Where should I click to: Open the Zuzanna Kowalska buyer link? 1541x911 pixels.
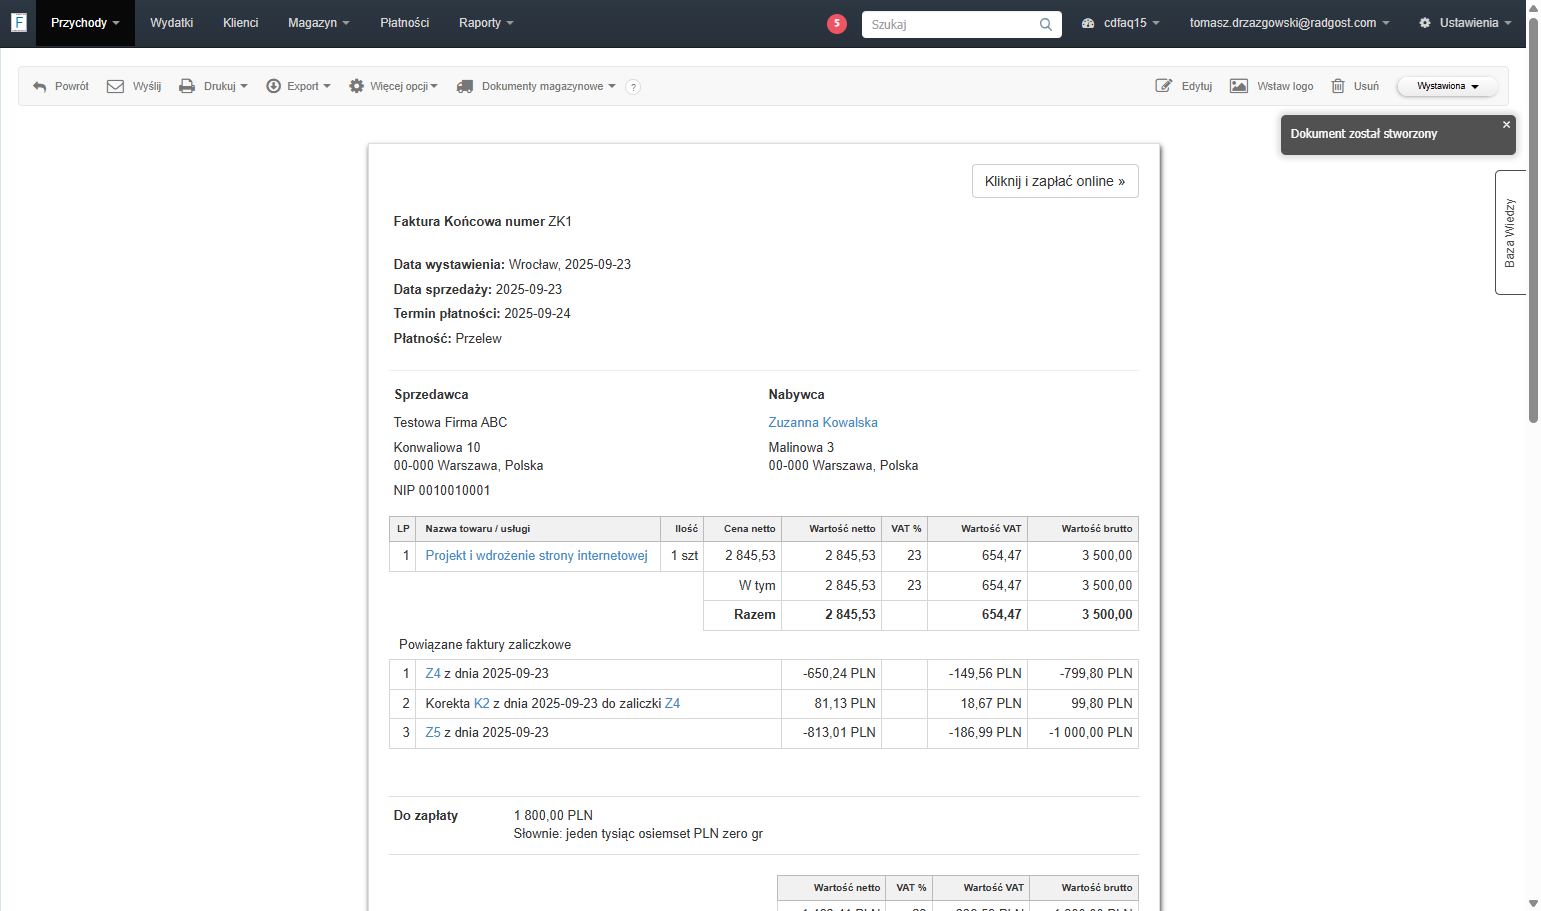click(823, 423)
